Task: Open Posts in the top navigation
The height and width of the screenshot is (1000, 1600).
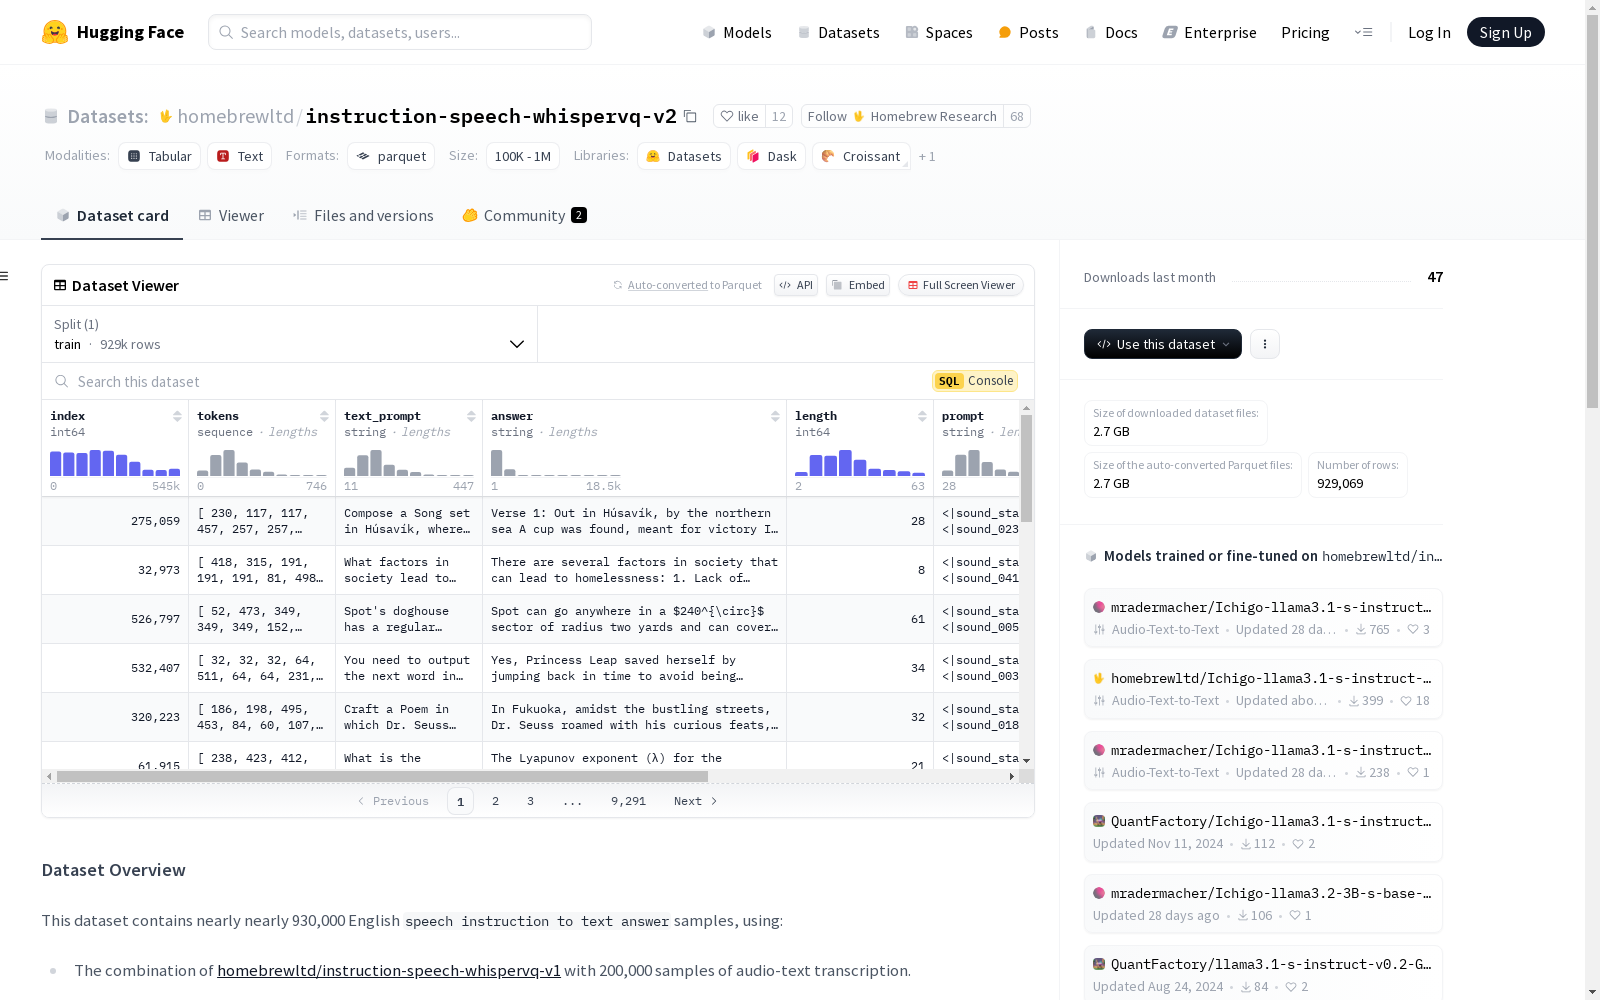Action: click(1028, 32)
